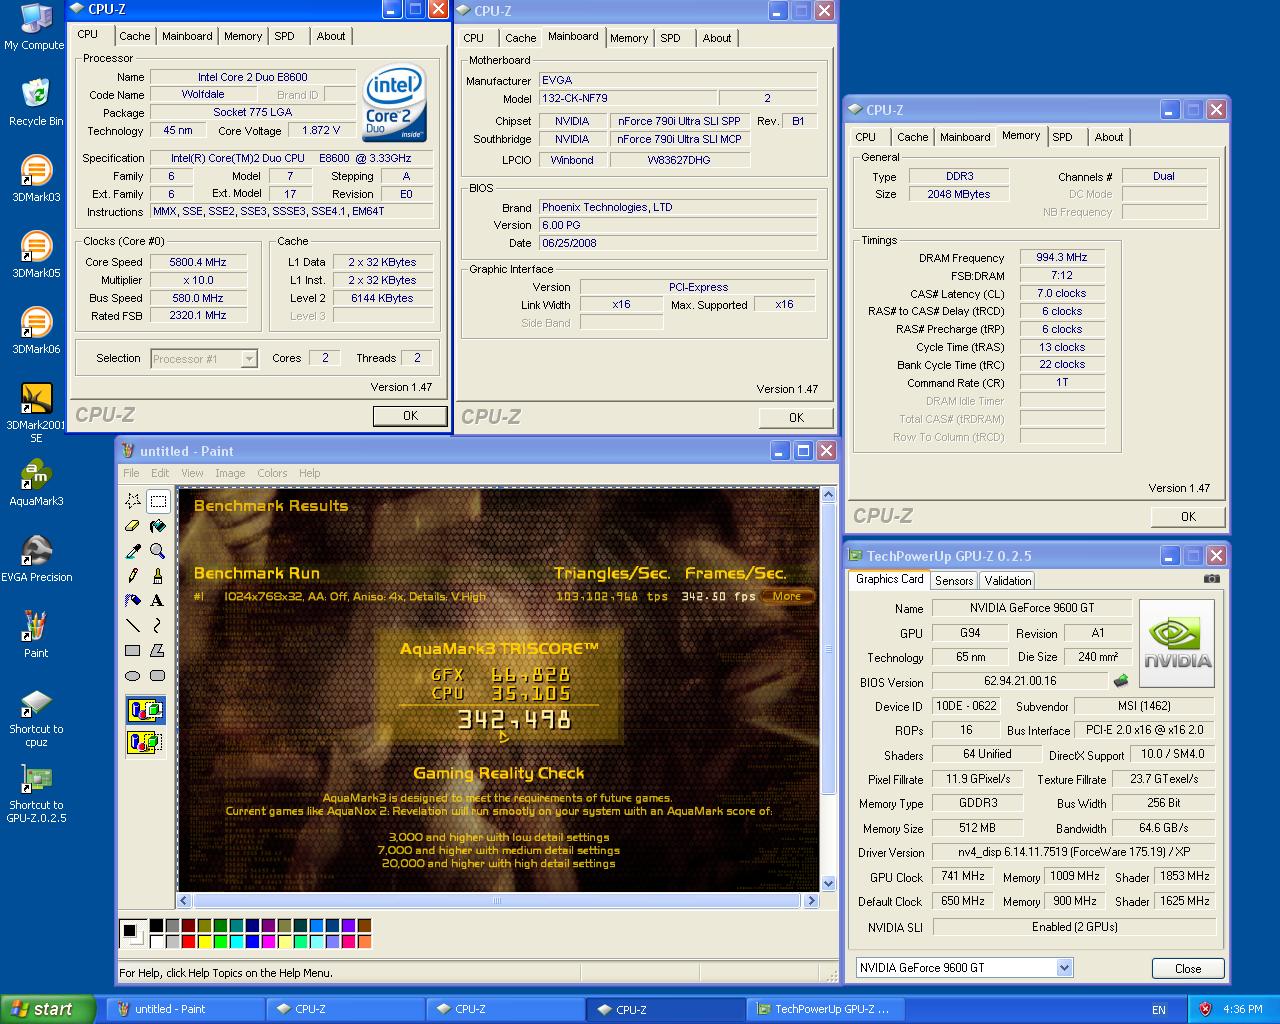Click the DRAM Frequency 994.3 MHz field
Screen dimensions: 1280x1024
coord(1062,257)
